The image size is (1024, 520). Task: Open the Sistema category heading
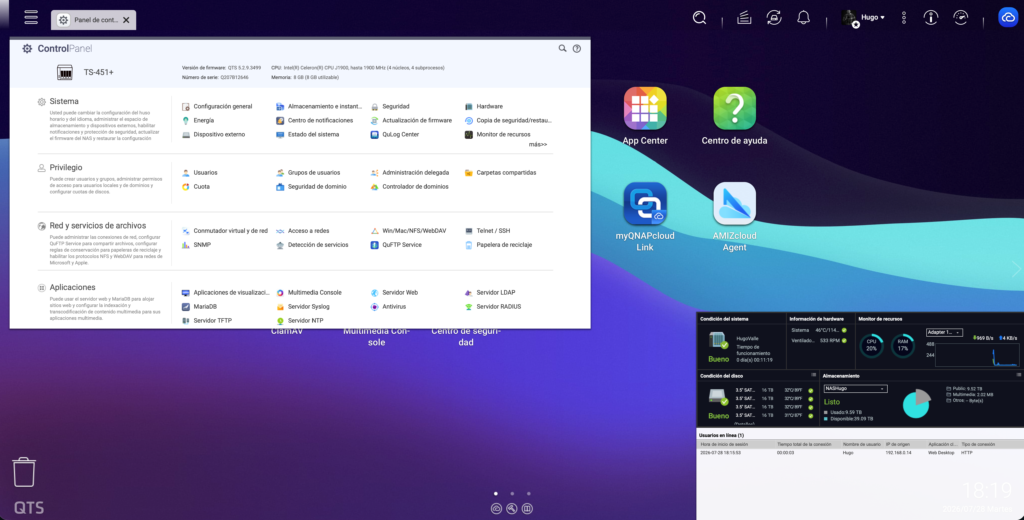point(64,101)
